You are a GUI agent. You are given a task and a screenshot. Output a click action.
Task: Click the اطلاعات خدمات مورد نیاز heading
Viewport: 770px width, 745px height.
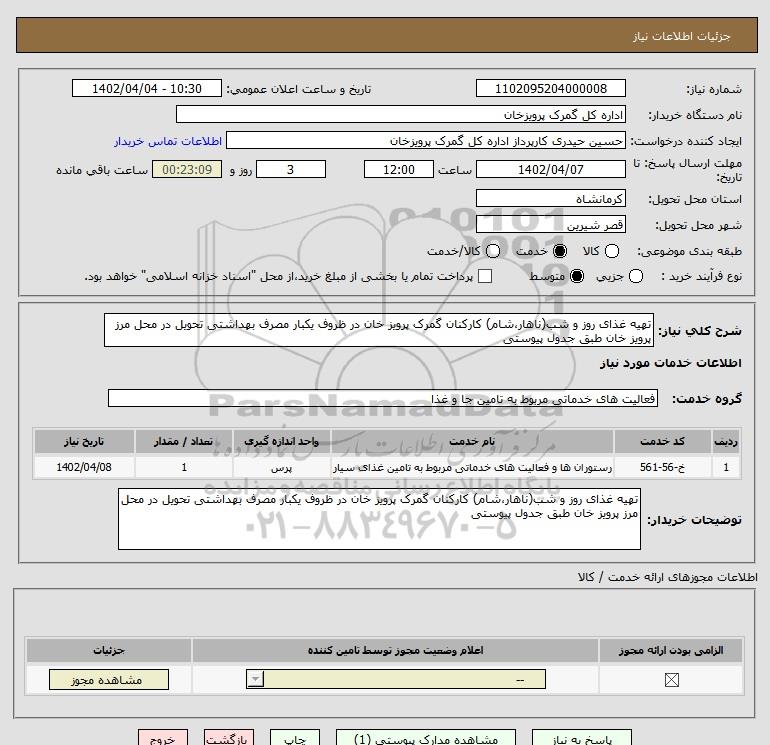(x=670, y=363)
